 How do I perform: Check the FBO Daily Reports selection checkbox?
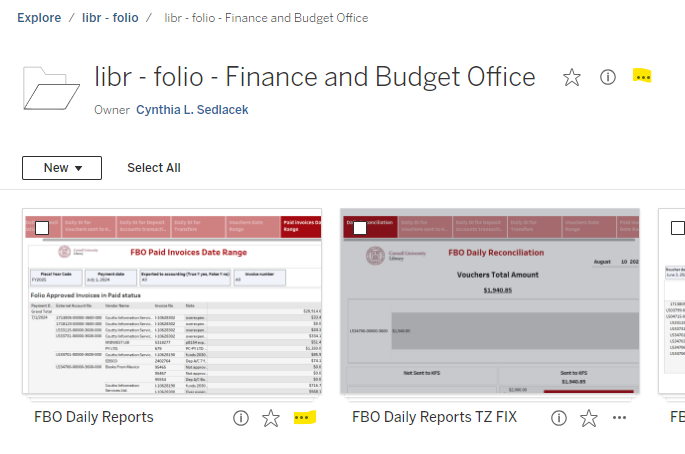pyautogui.click(x=42, y=228)
